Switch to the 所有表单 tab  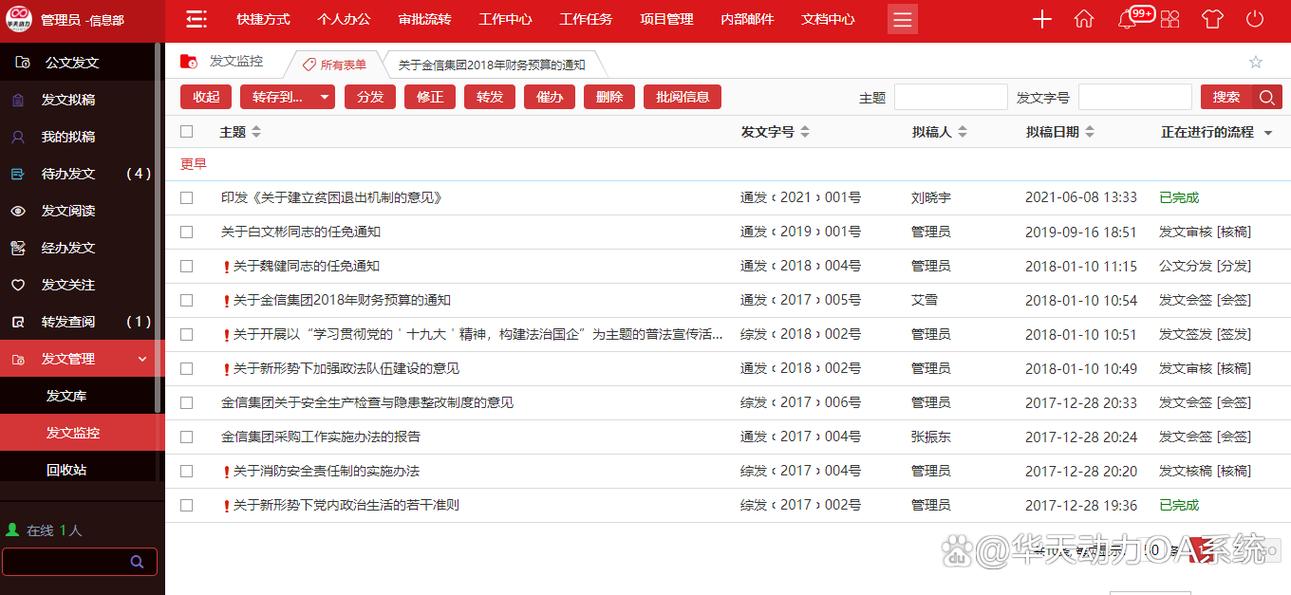click(338, 62)
